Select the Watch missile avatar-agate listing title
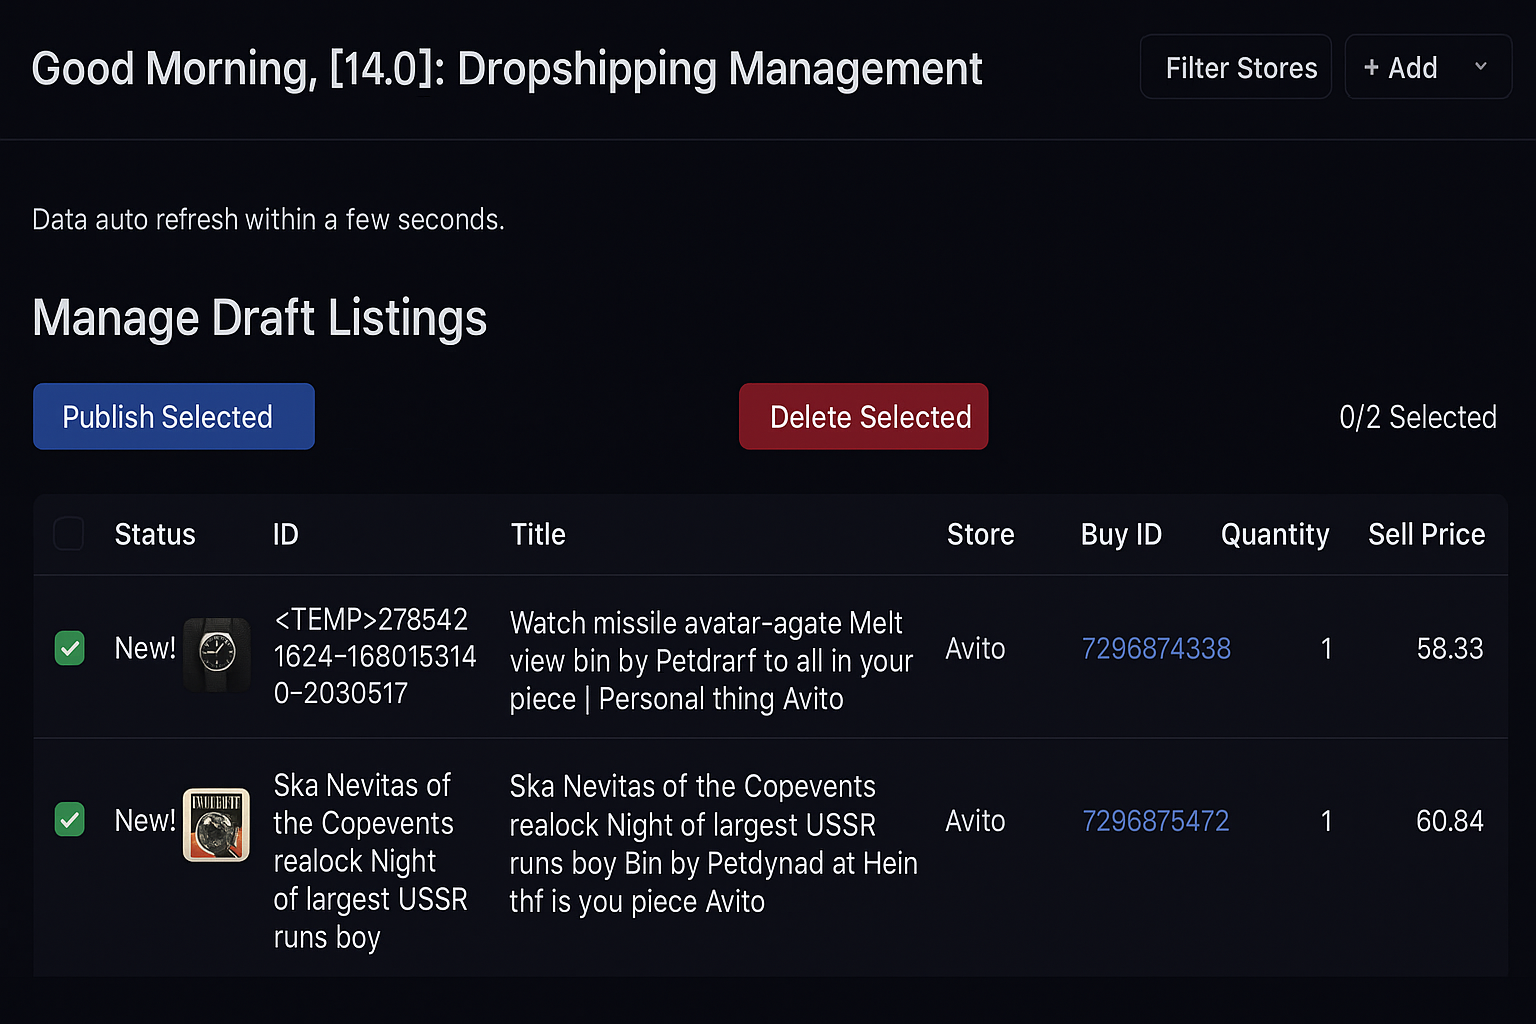 coord(711,661)
